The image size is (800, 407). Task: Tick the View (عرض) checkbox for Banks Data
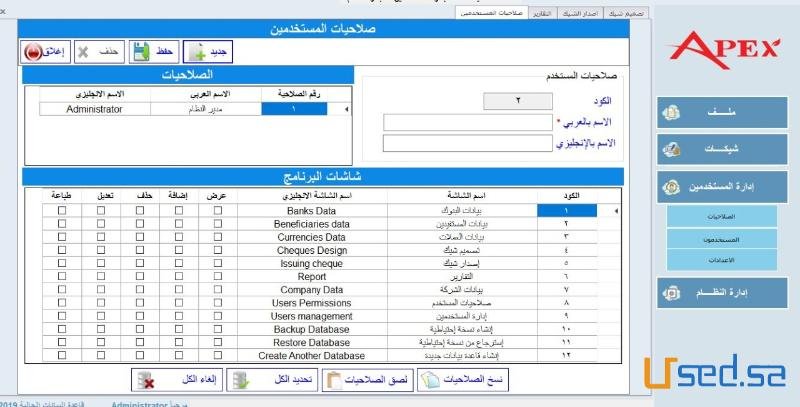[218, 211]
